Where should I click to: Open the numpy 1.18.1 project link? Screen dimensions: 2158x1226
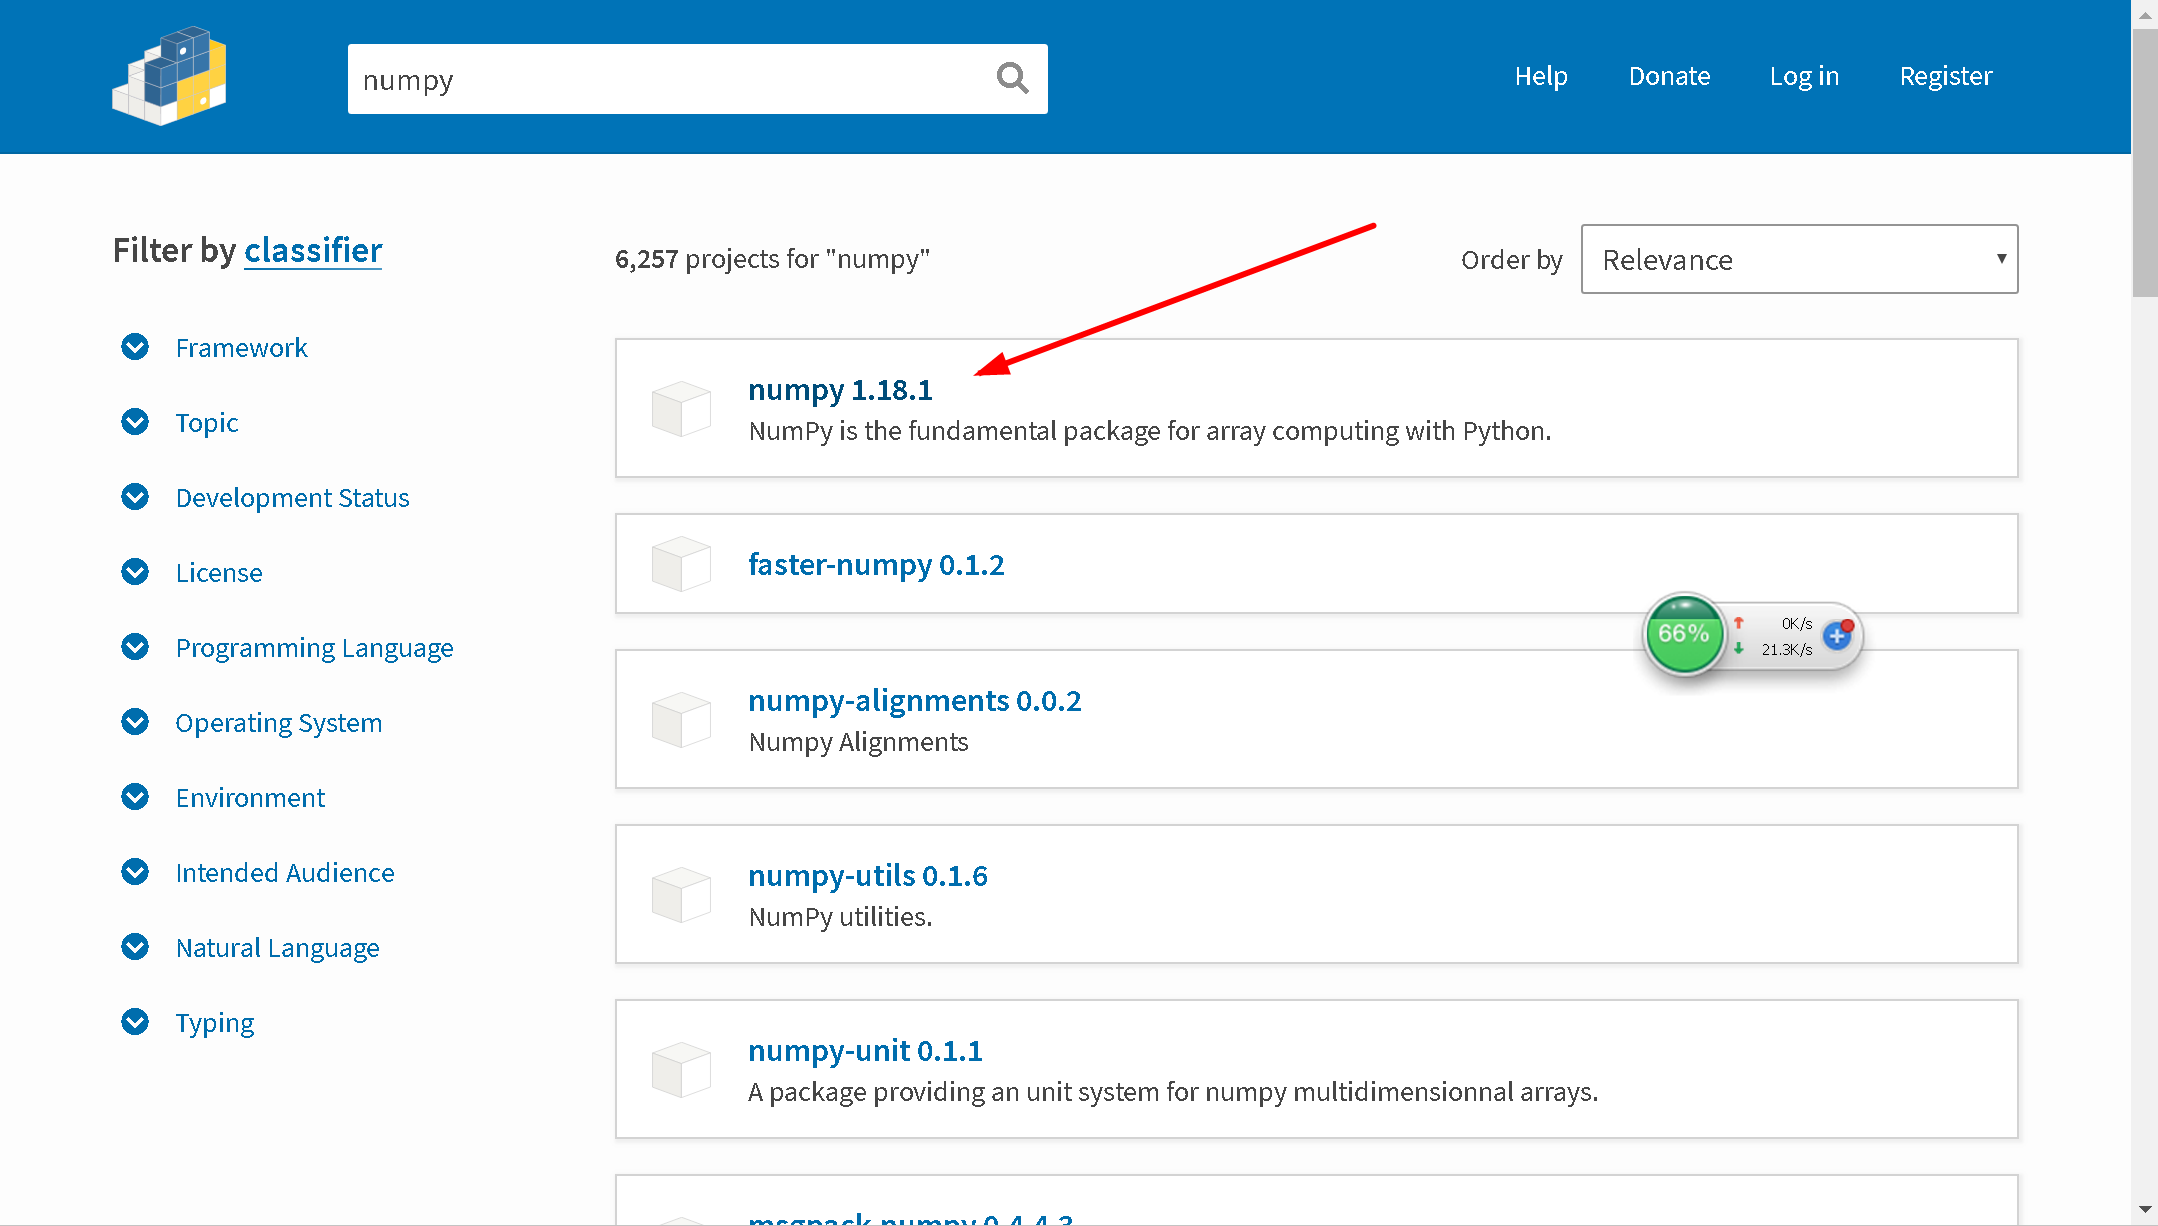(x=840, y=390)
